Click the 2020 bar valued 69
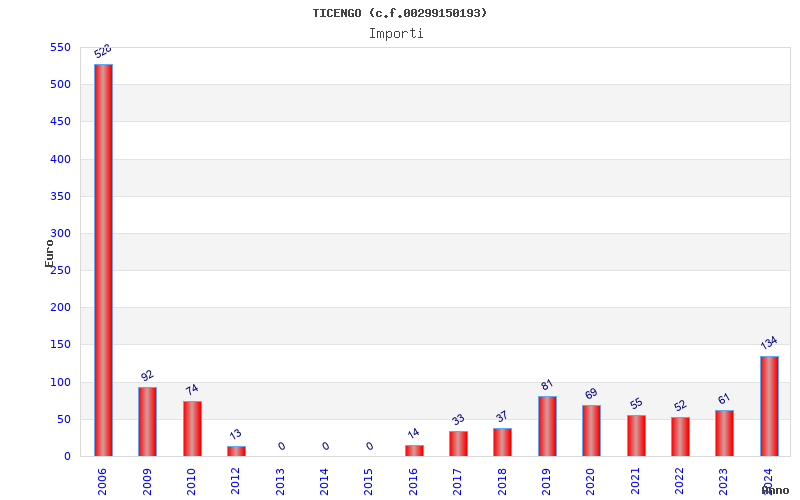The height and width of the screenshot is (500, 800). 591,431
